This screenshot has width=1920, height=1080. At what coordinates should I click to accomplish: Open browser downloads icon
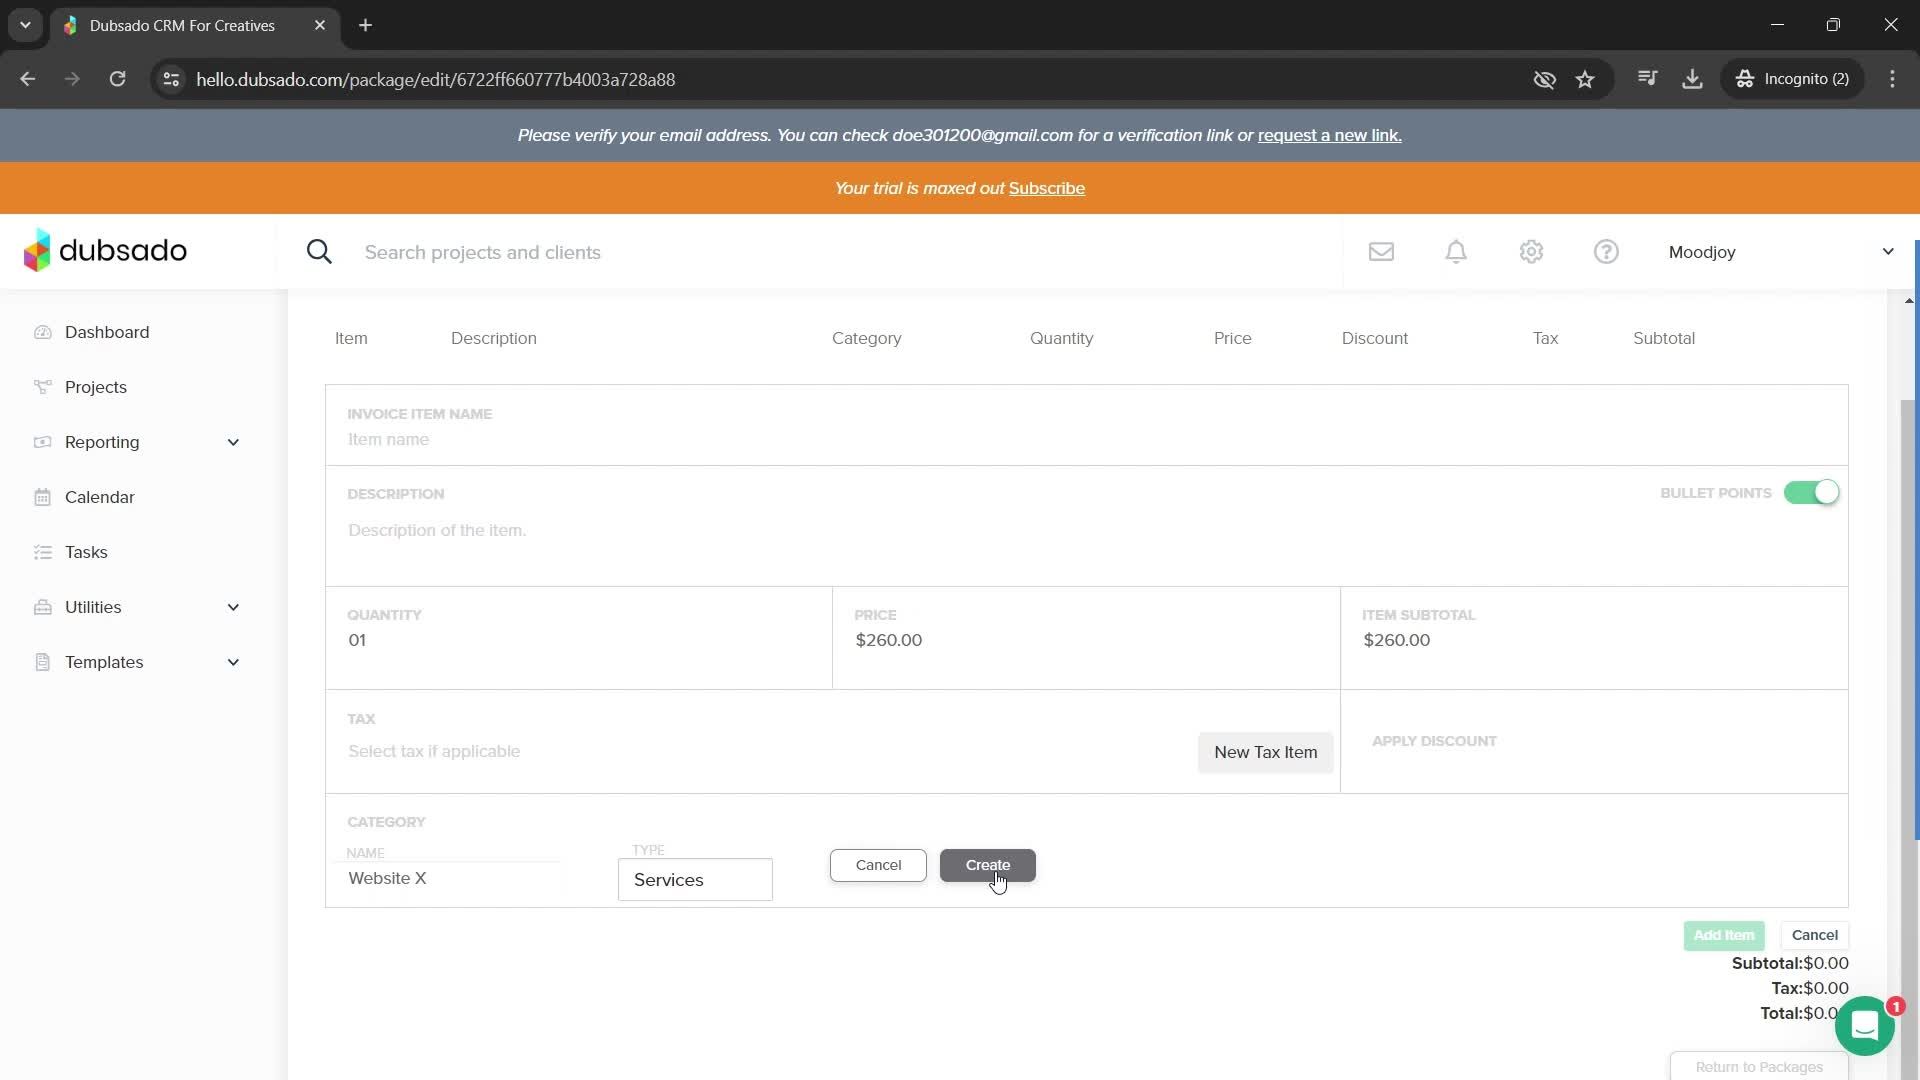click(1692, 79)
